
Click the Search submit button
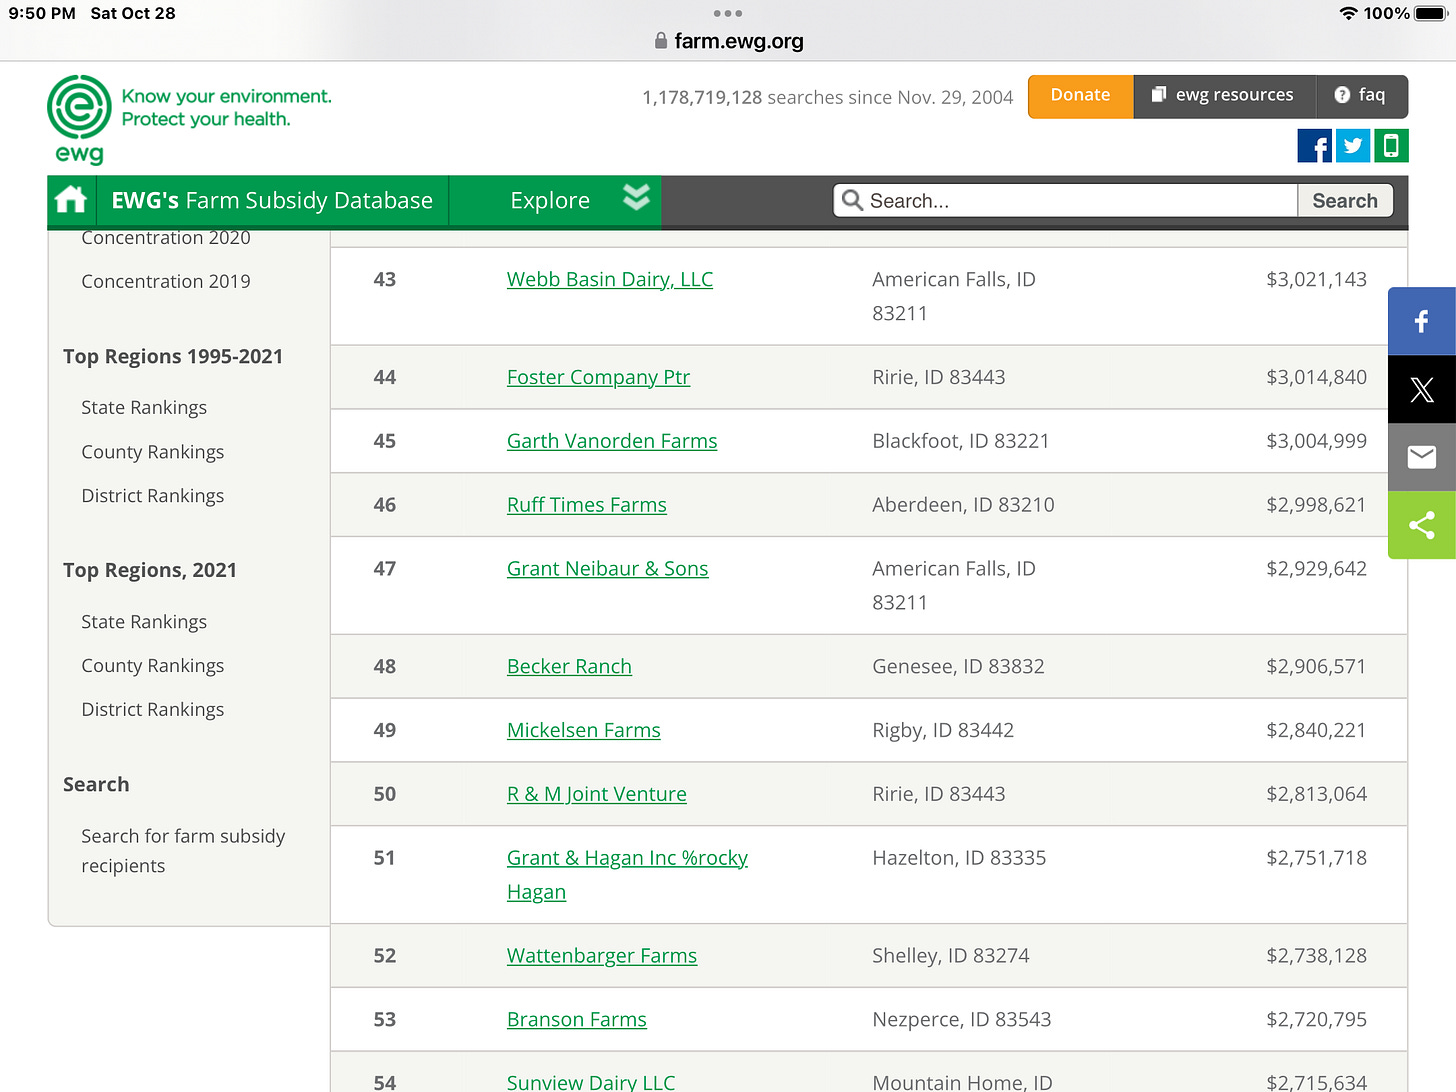click(x=1345, y=200)
